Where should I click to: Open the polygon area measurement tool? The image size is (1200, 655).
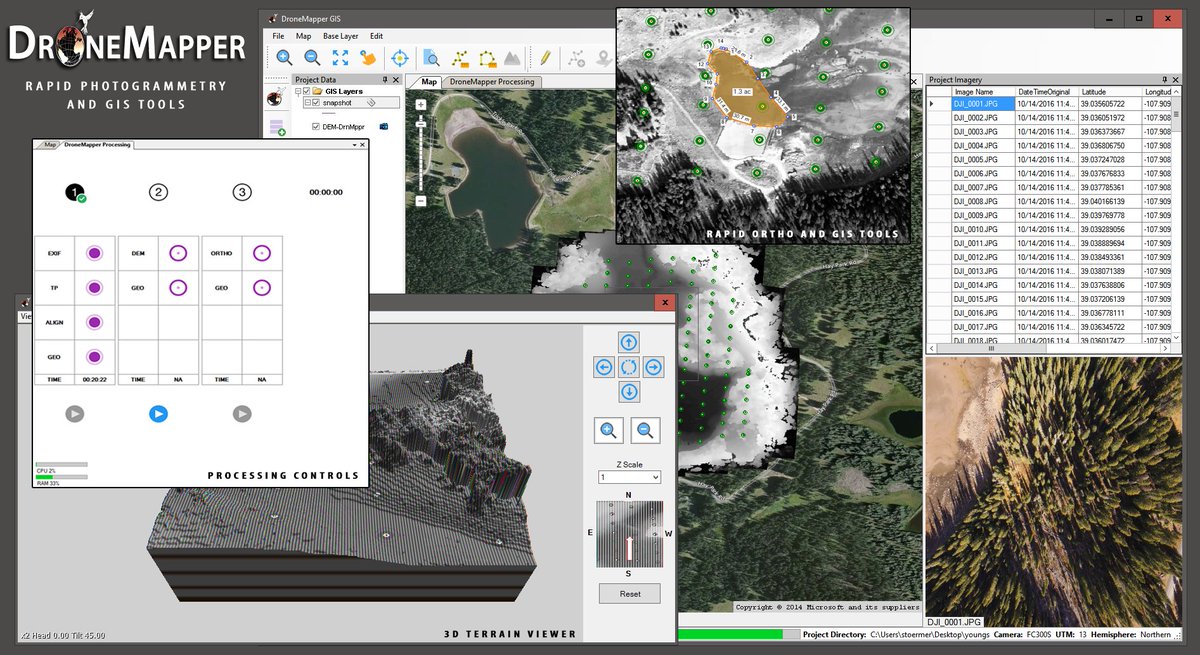click(x=487, y=56)
